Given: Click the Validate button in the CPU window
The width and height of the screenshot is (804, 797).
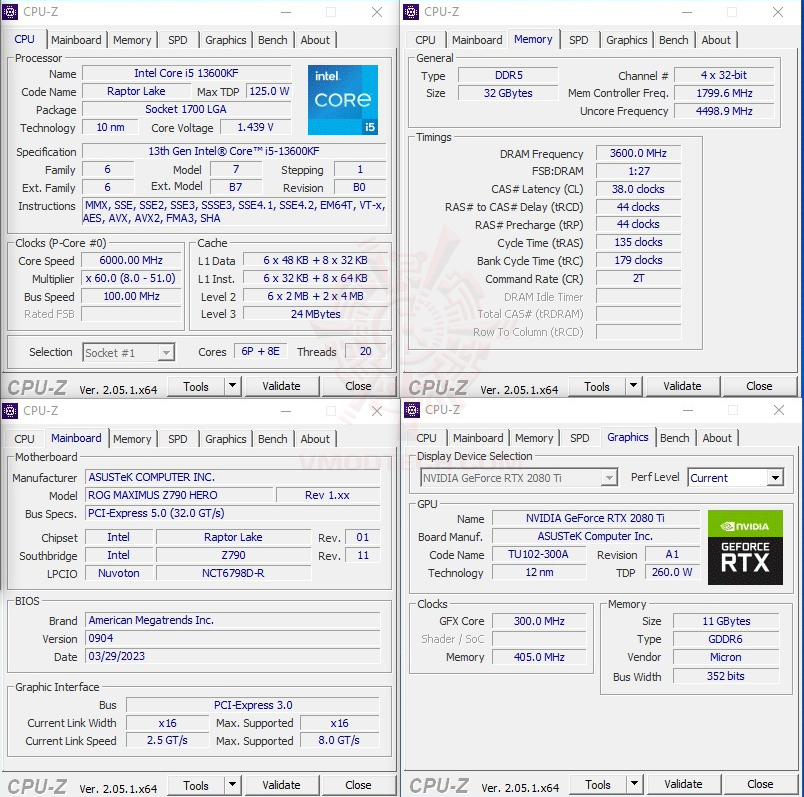Looking at the screenshot, I should point(283,386).
